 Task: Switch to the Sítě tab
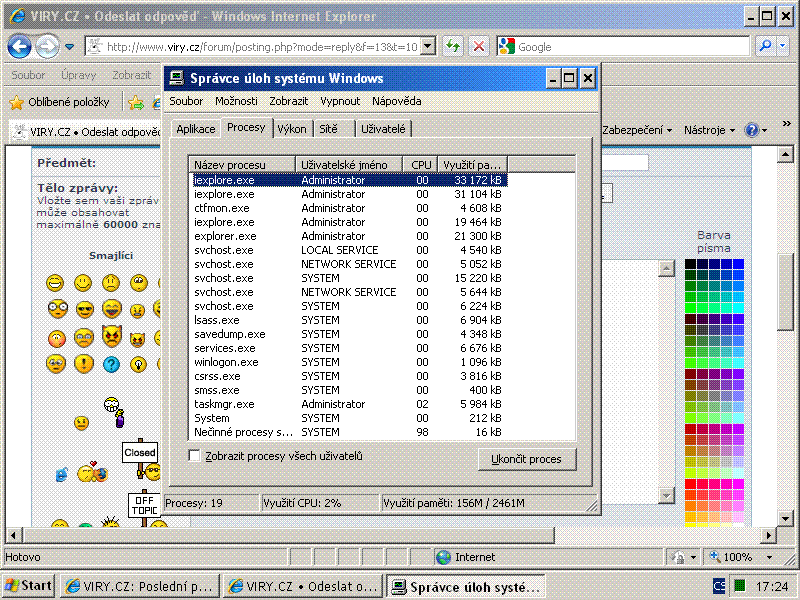pyautogui.click(x=329, y=129)
